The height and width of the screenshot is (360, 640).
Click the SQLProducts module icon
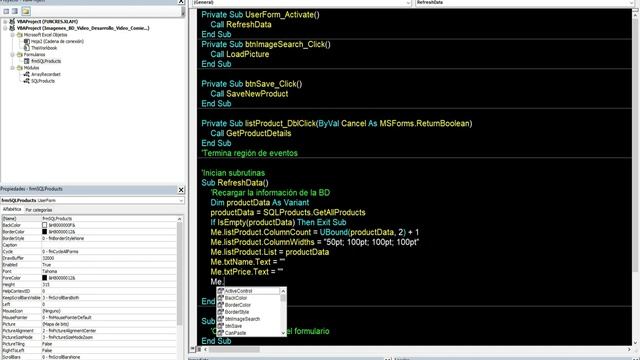tap(27, 81)
